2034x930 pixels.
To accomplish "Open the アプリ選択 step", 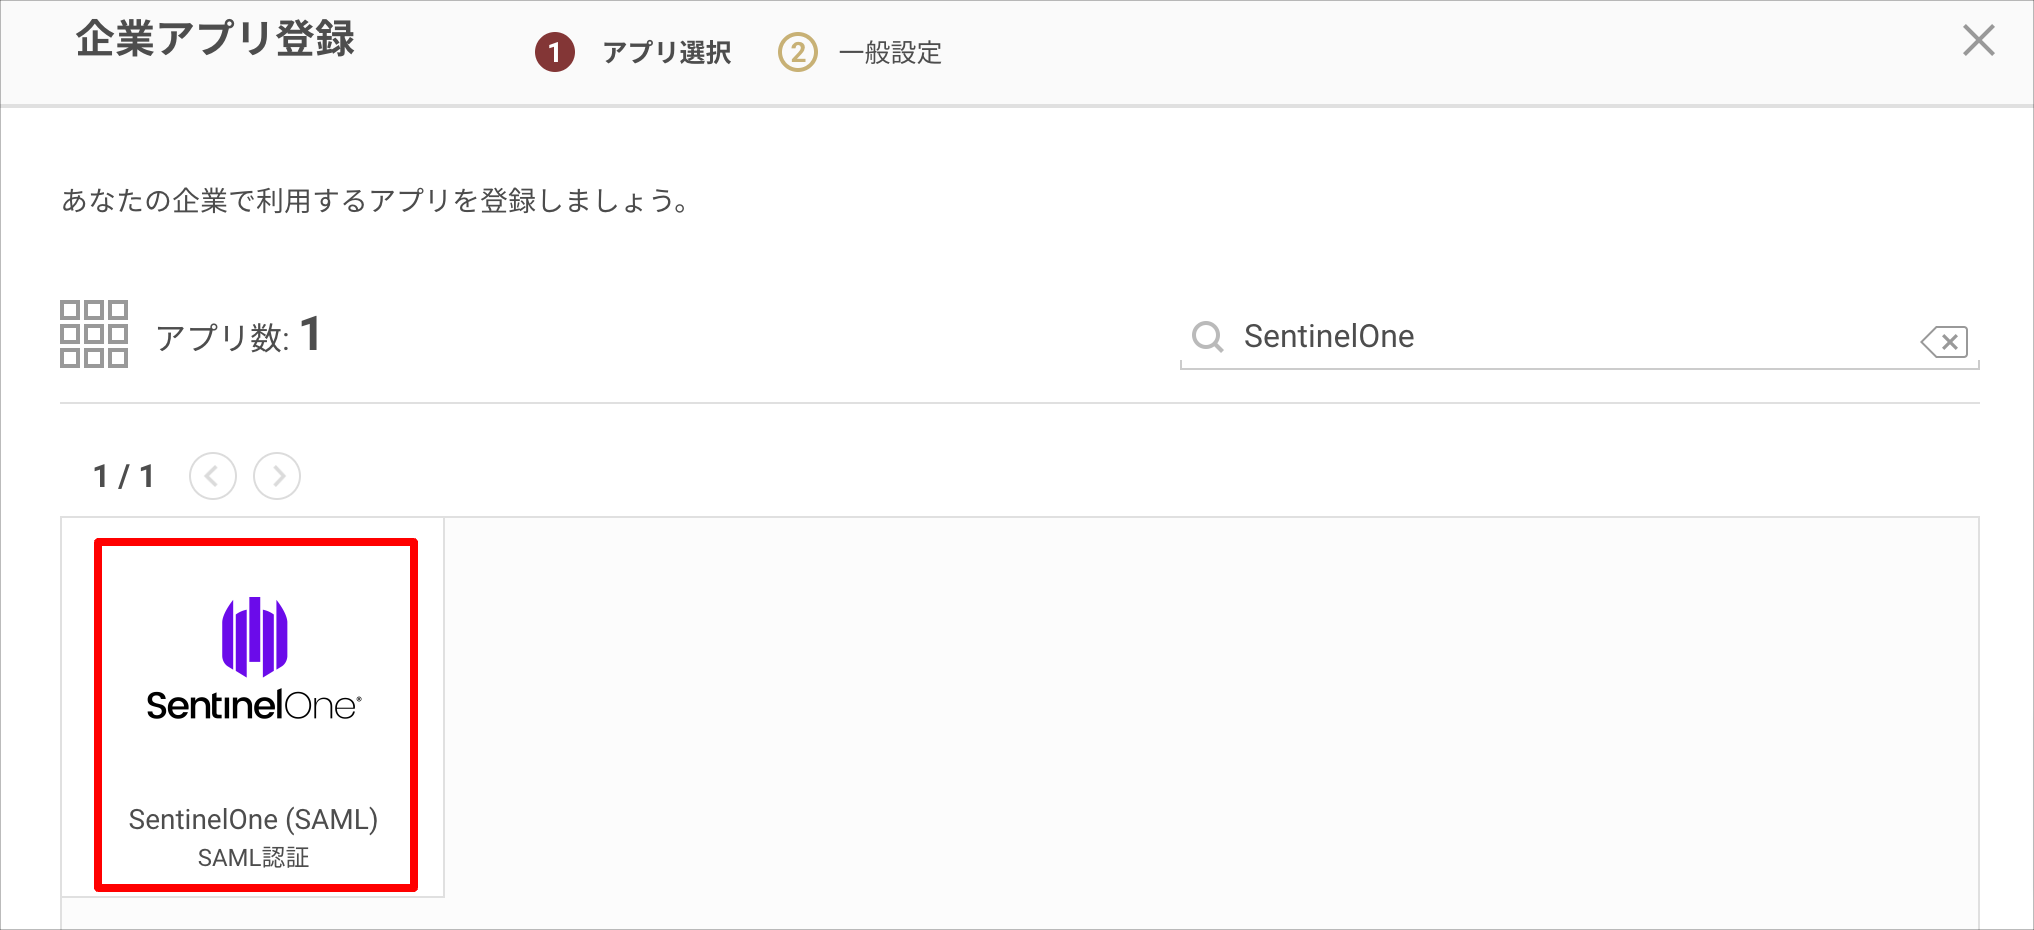I will 666,53.
